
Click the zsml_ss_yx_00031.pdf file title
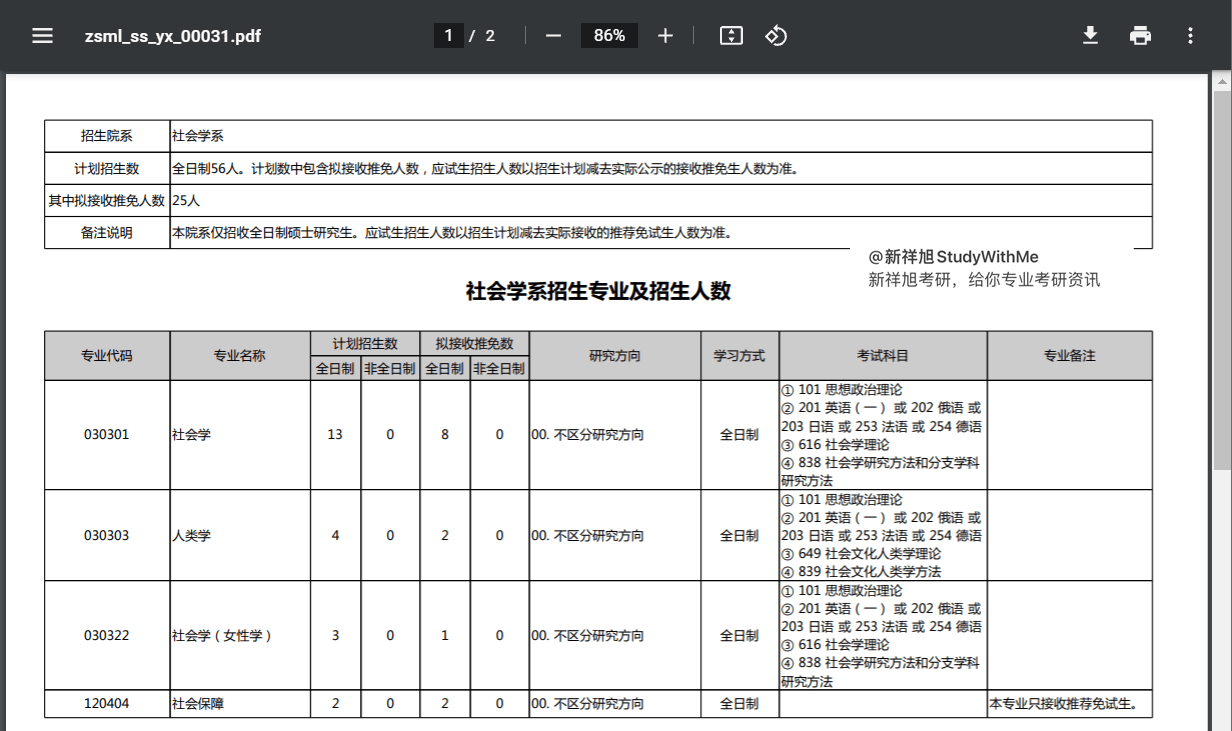point(173,36)
